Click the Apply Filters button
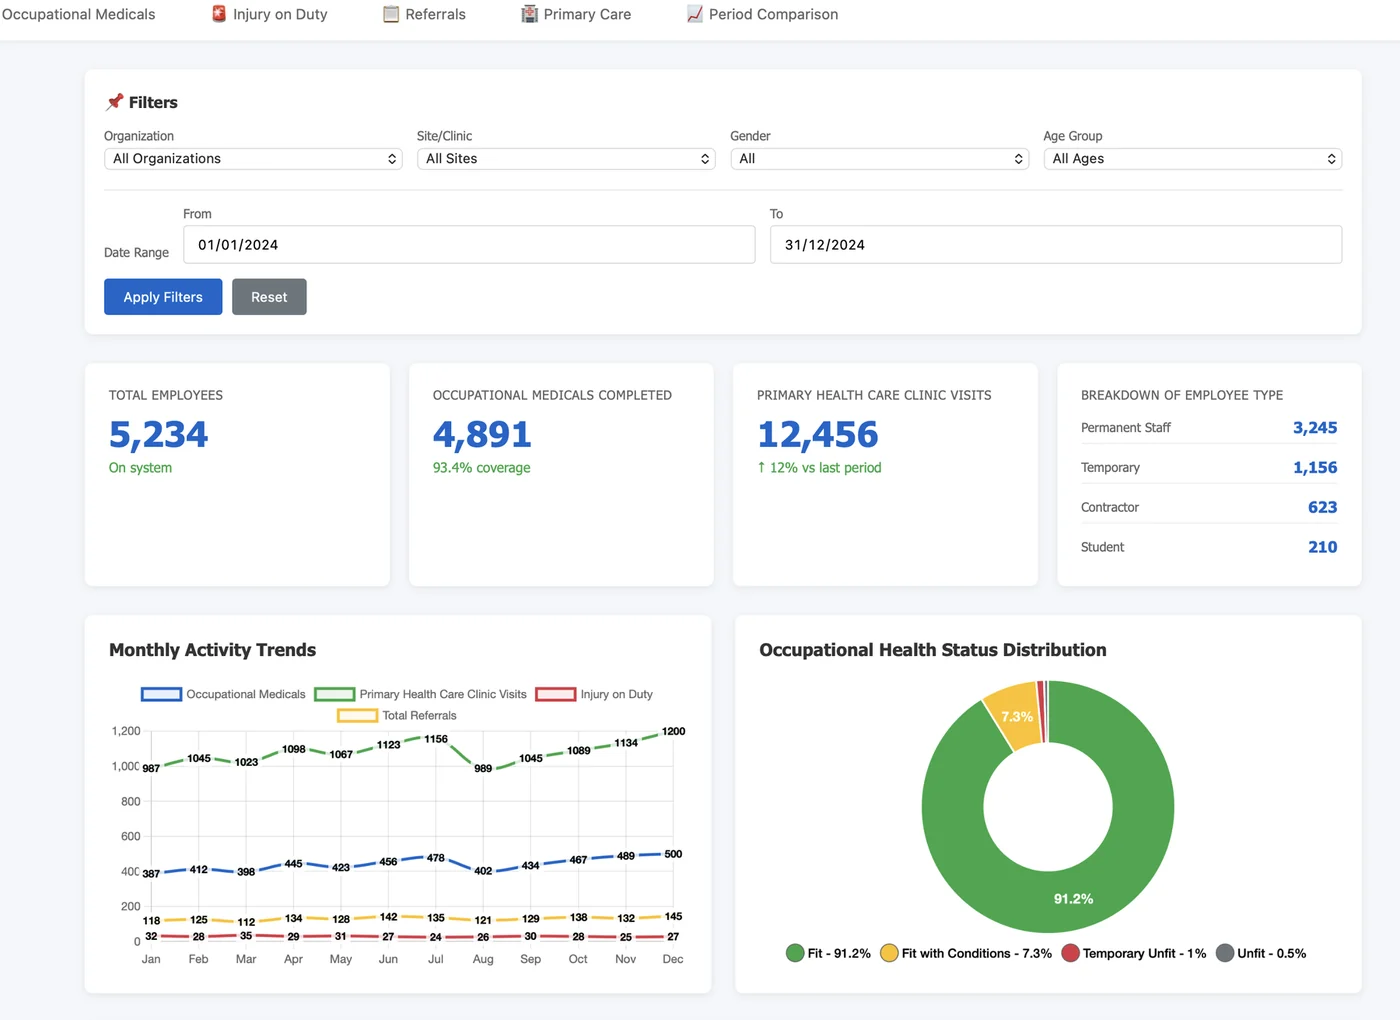This screenshot has width=1400, height=1020. tap(163, 297)
